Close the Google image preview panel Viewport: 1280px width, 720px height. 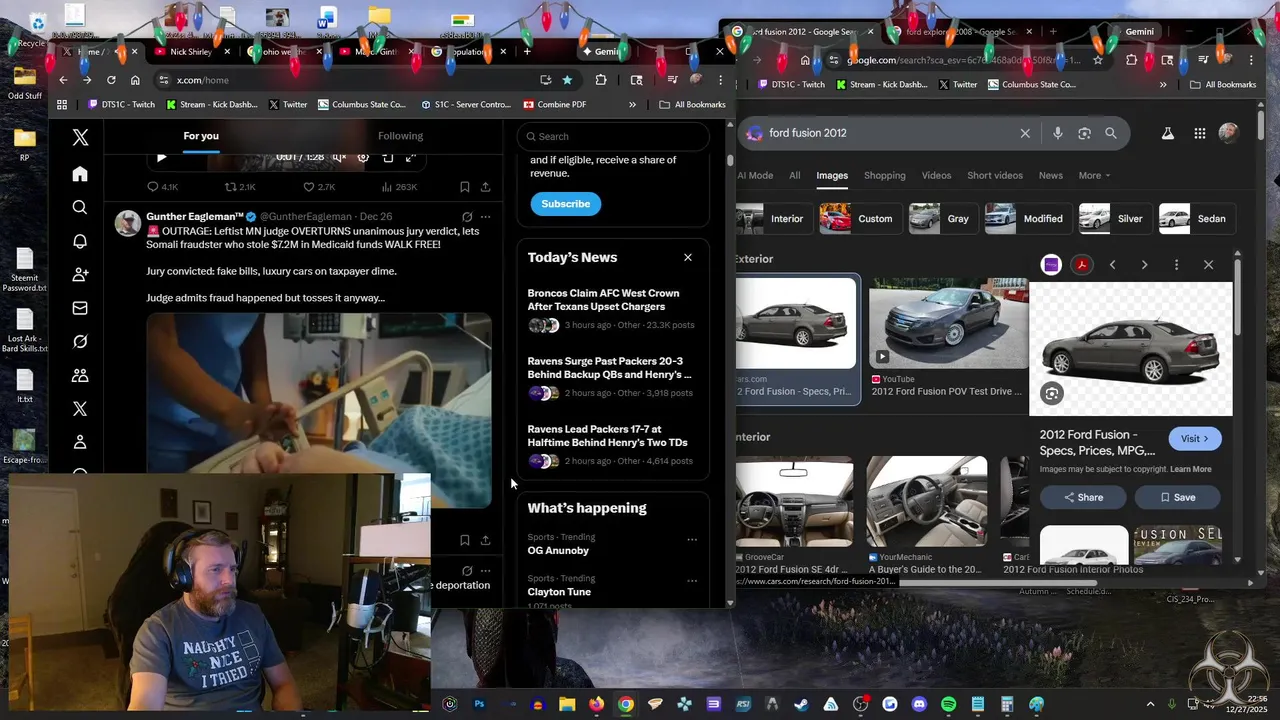pos(1208,265)
